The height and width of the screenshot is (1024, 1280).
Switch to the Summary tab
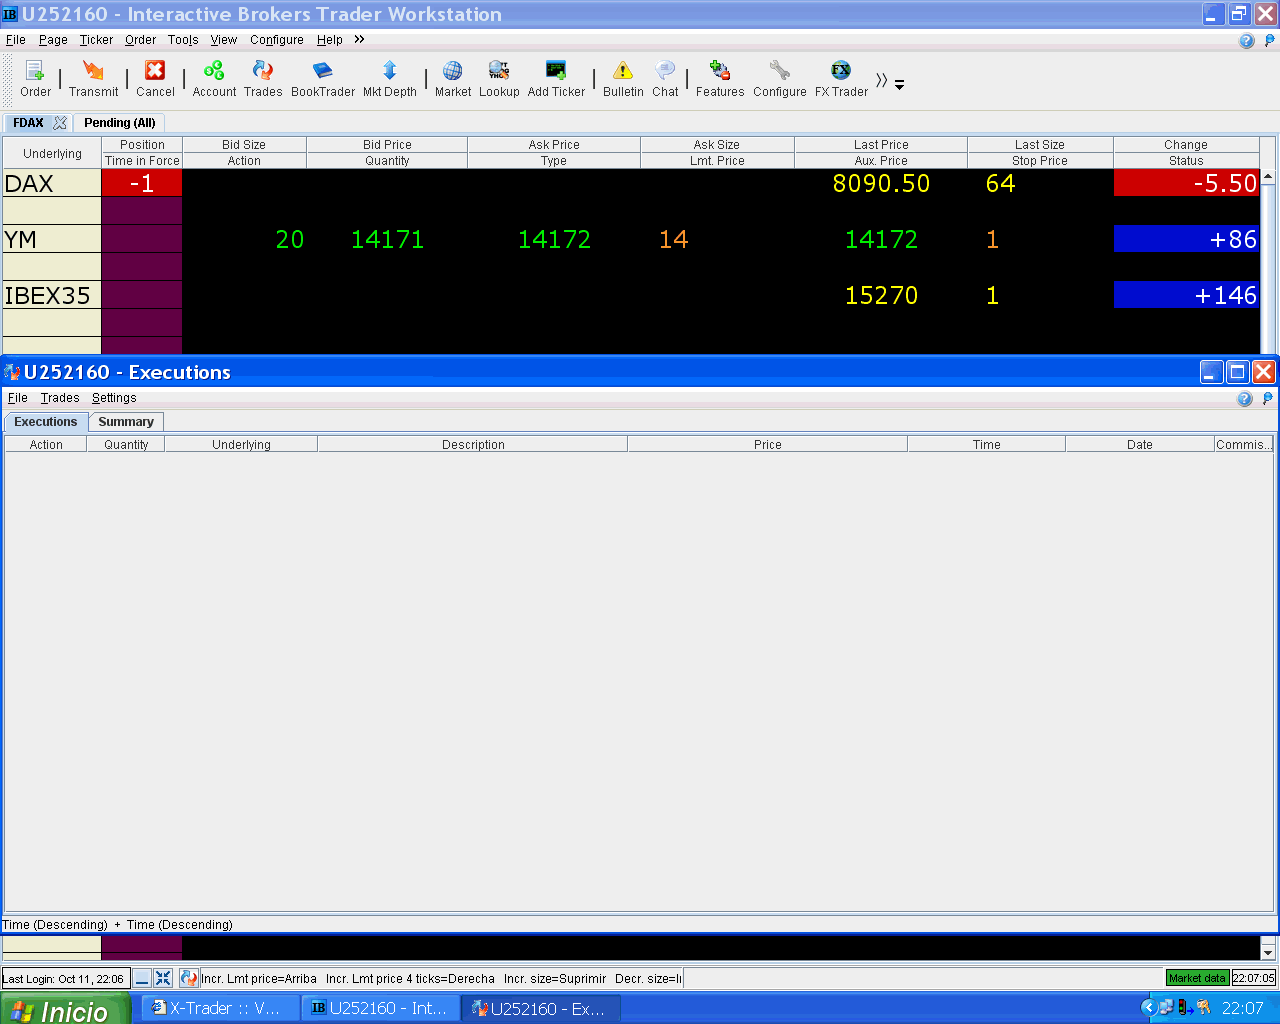point(126,422)
